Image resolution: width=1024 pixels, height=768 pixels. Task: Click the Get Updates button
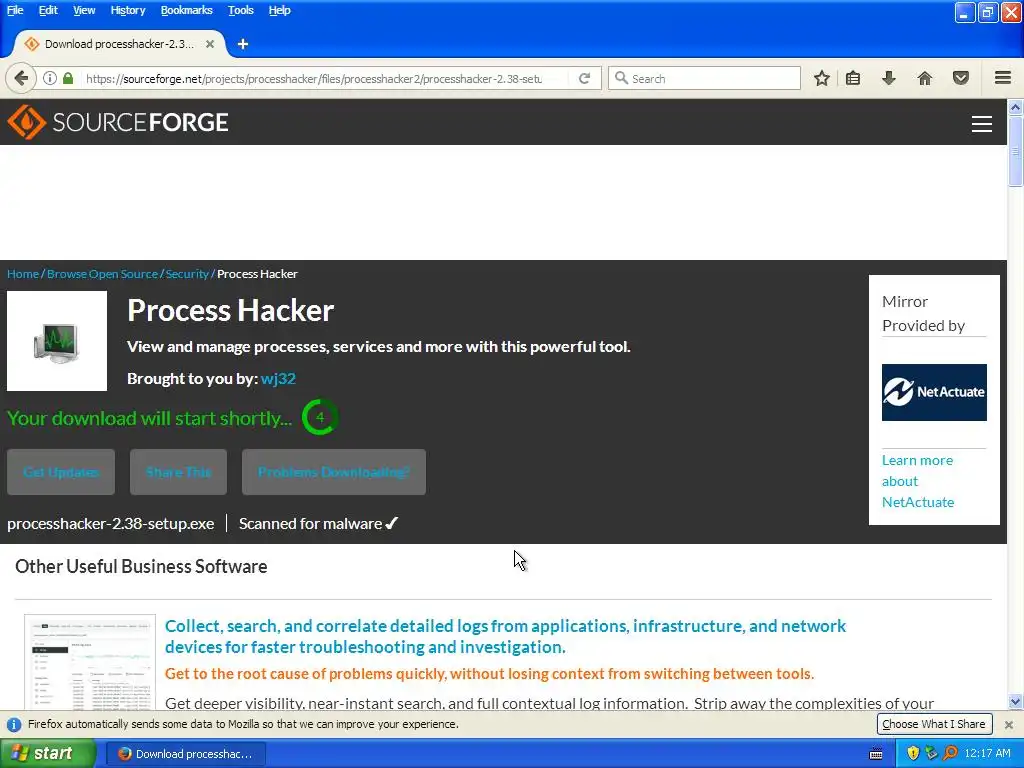pos(61,472)
